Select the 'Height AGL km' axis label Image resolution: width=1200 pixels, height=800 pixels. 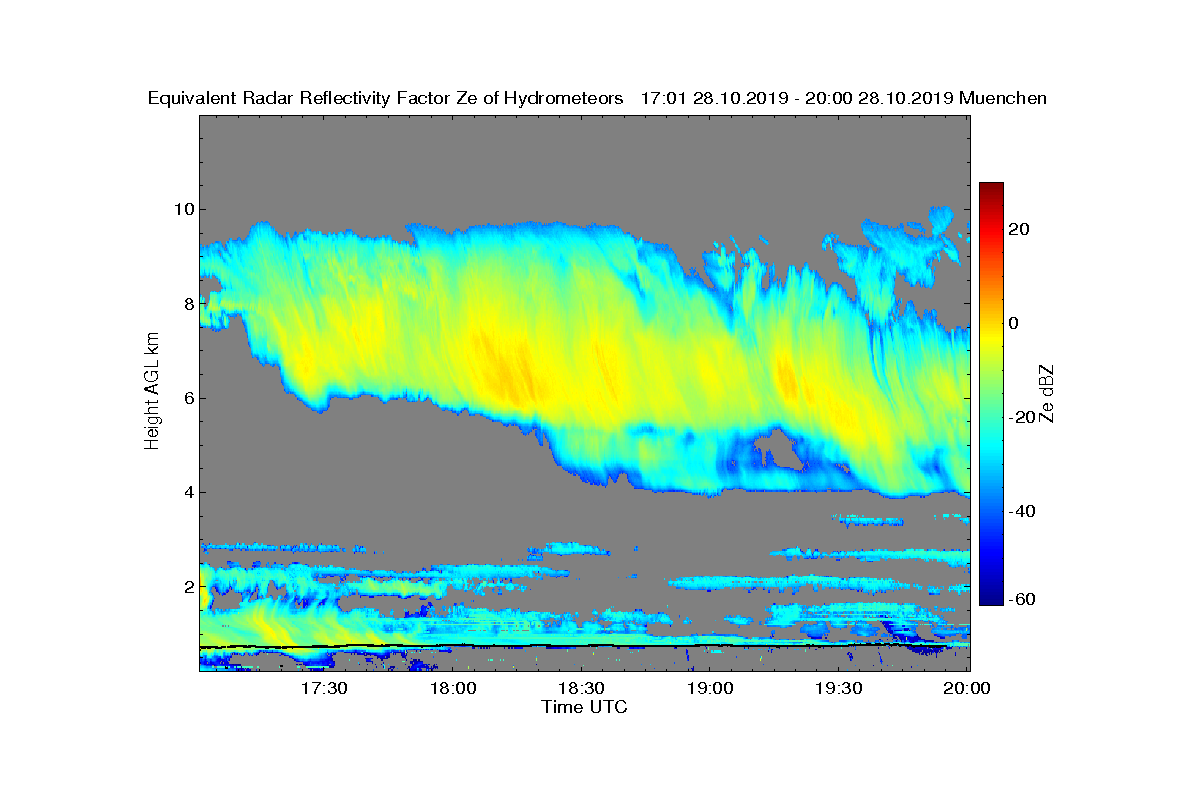(x=152, y=392)
